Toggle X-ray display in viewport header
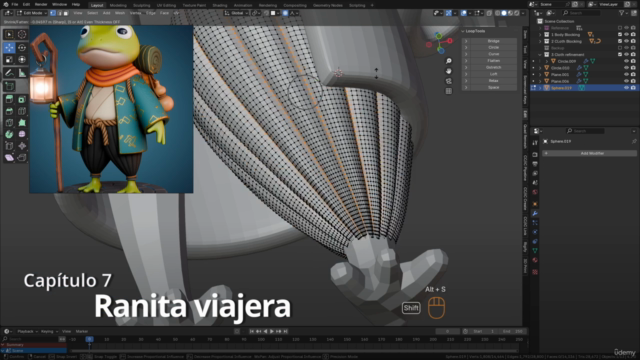 (x=489, y=13)
